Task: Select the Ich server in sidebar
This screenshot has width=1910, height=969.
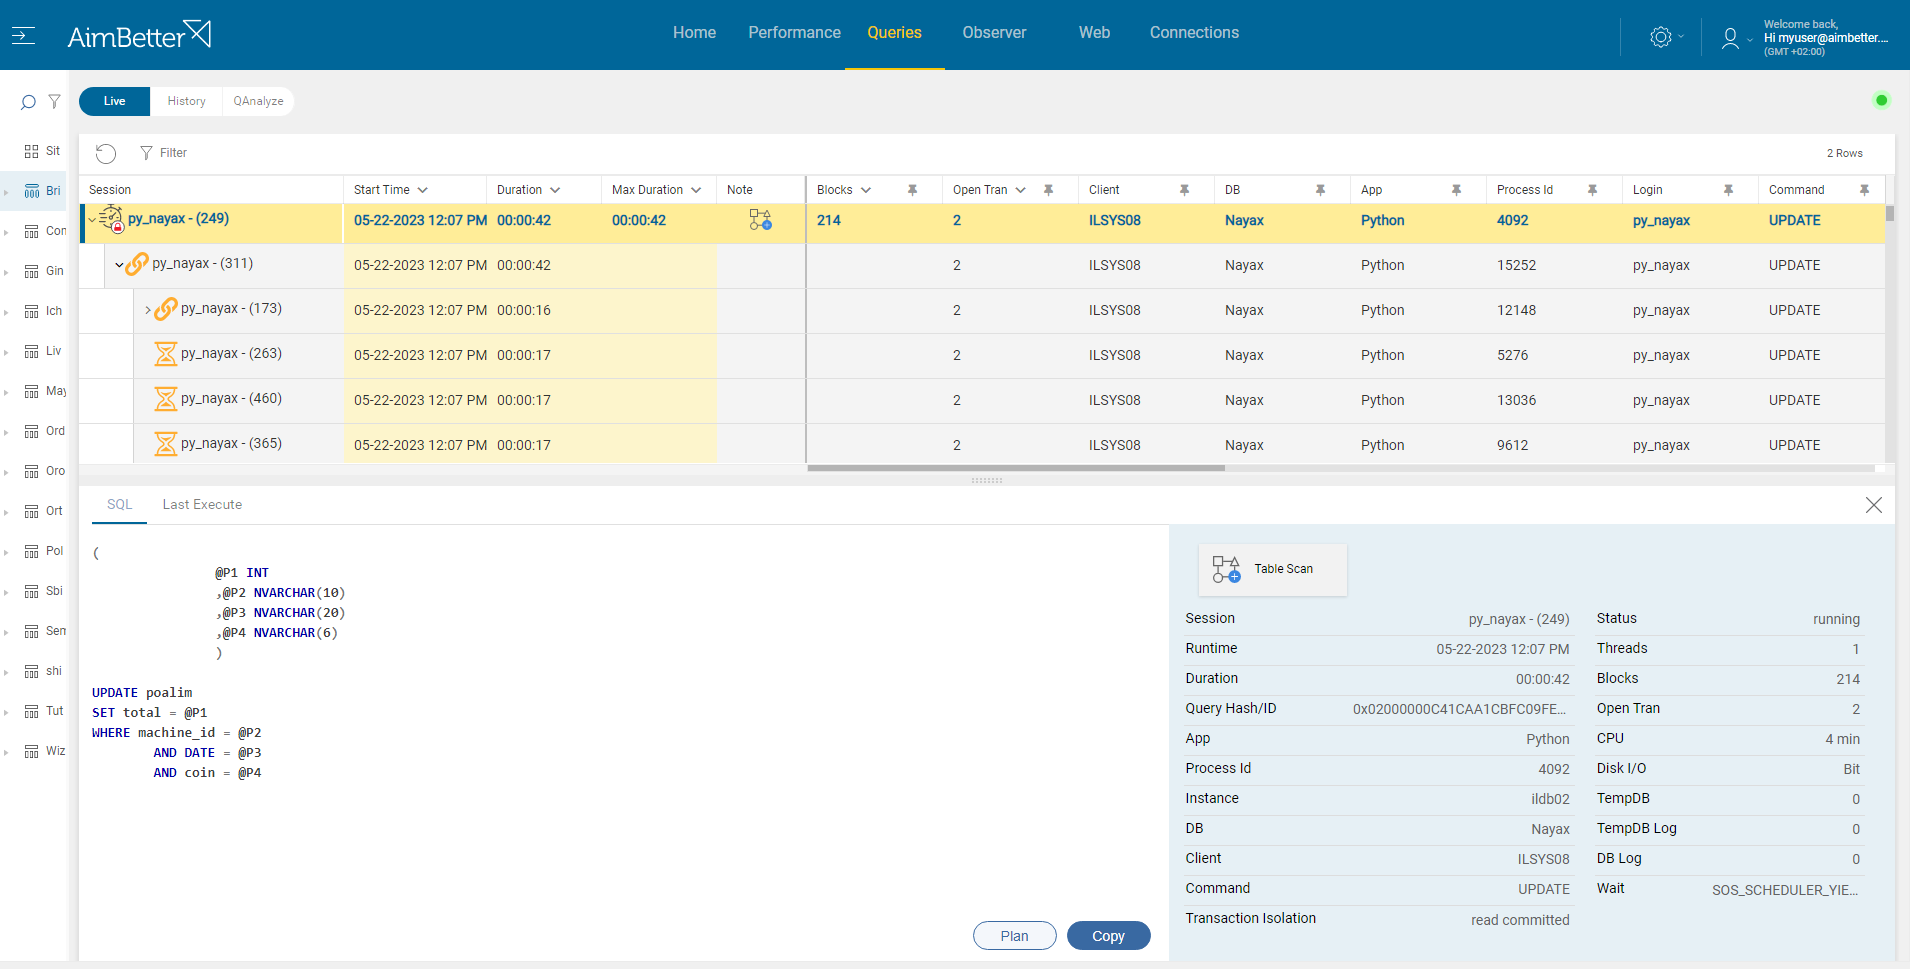Action: (43, 311)
